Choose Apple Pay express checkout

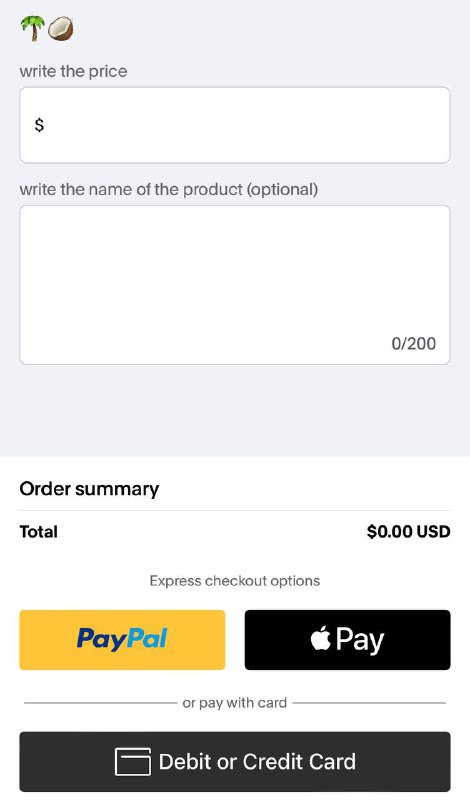point(348,640)
